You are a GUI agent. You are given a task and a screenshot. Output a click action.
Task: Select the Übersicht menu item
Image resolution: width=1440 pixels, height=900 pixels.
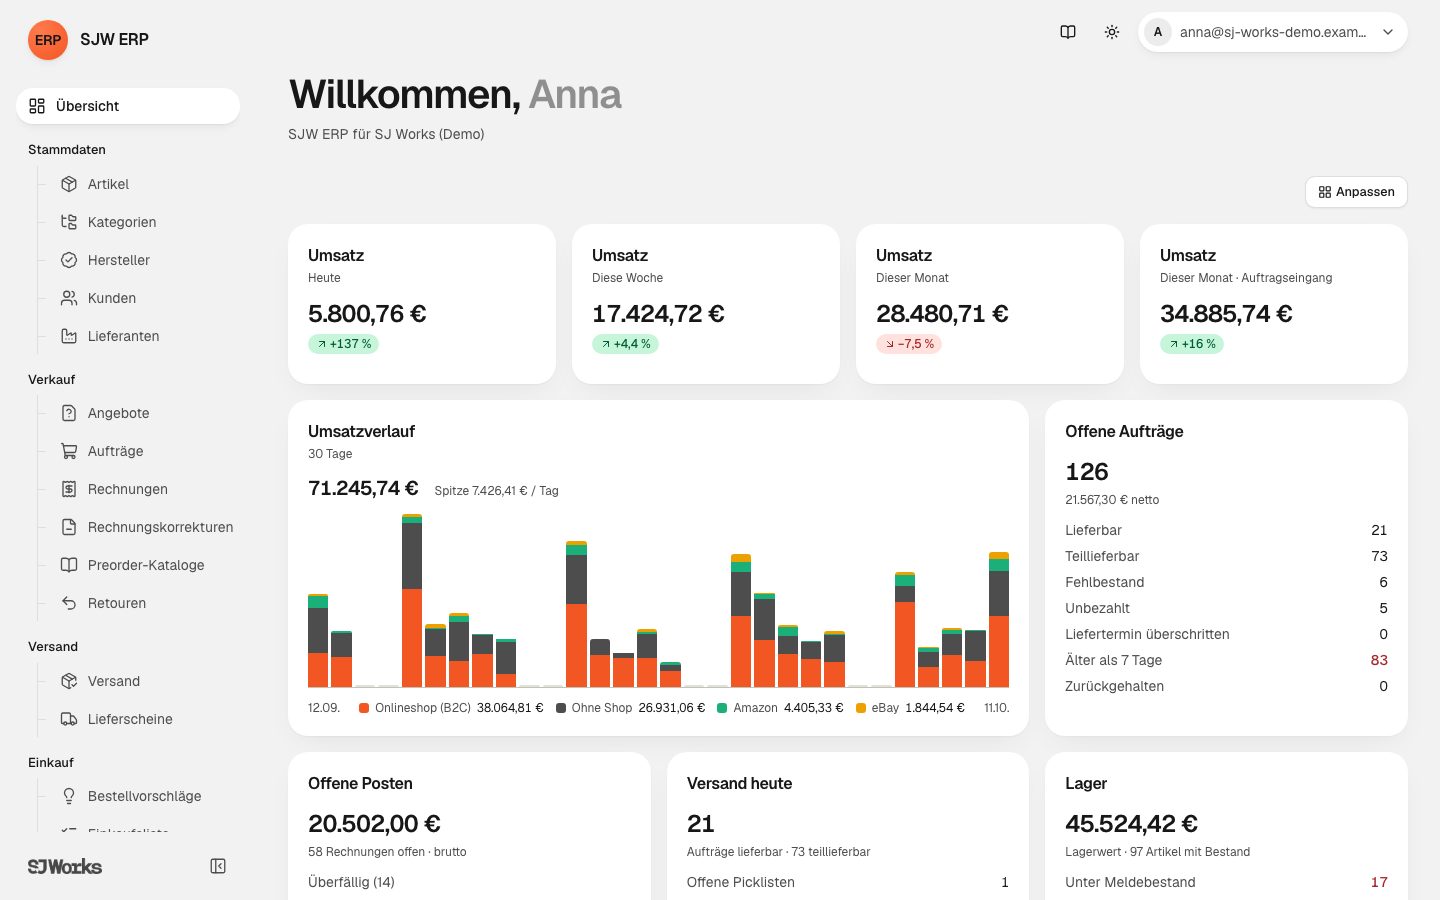point(128,106)
